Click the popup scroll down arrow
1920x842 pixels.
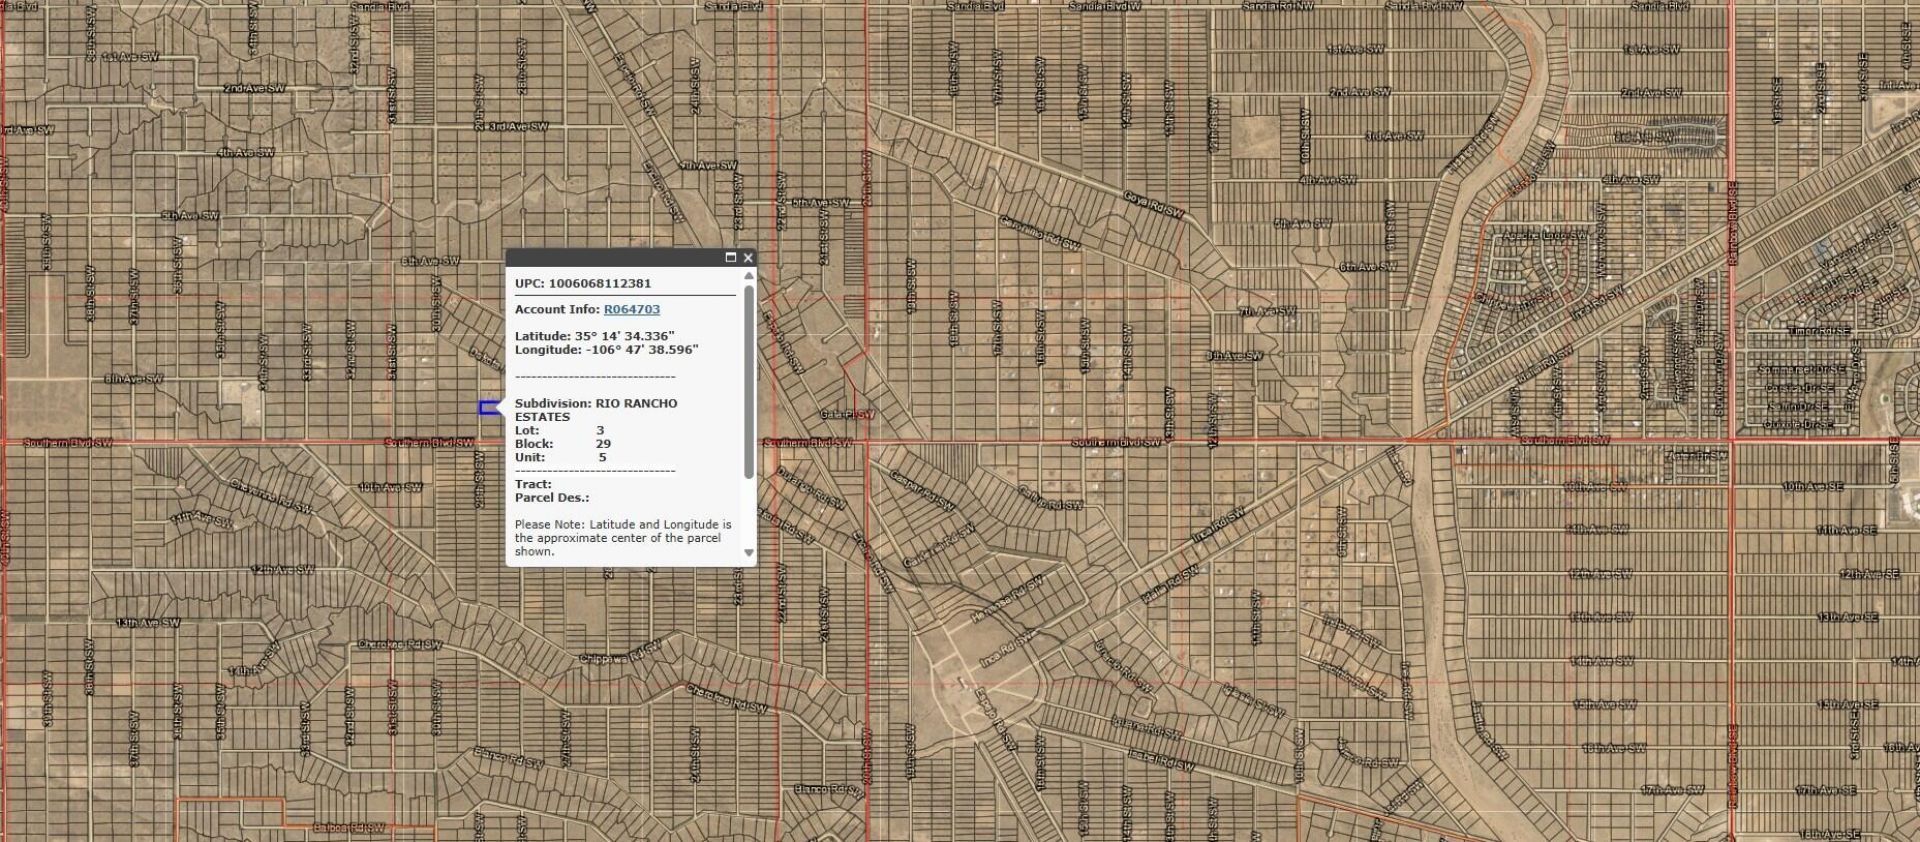[748, 553]
